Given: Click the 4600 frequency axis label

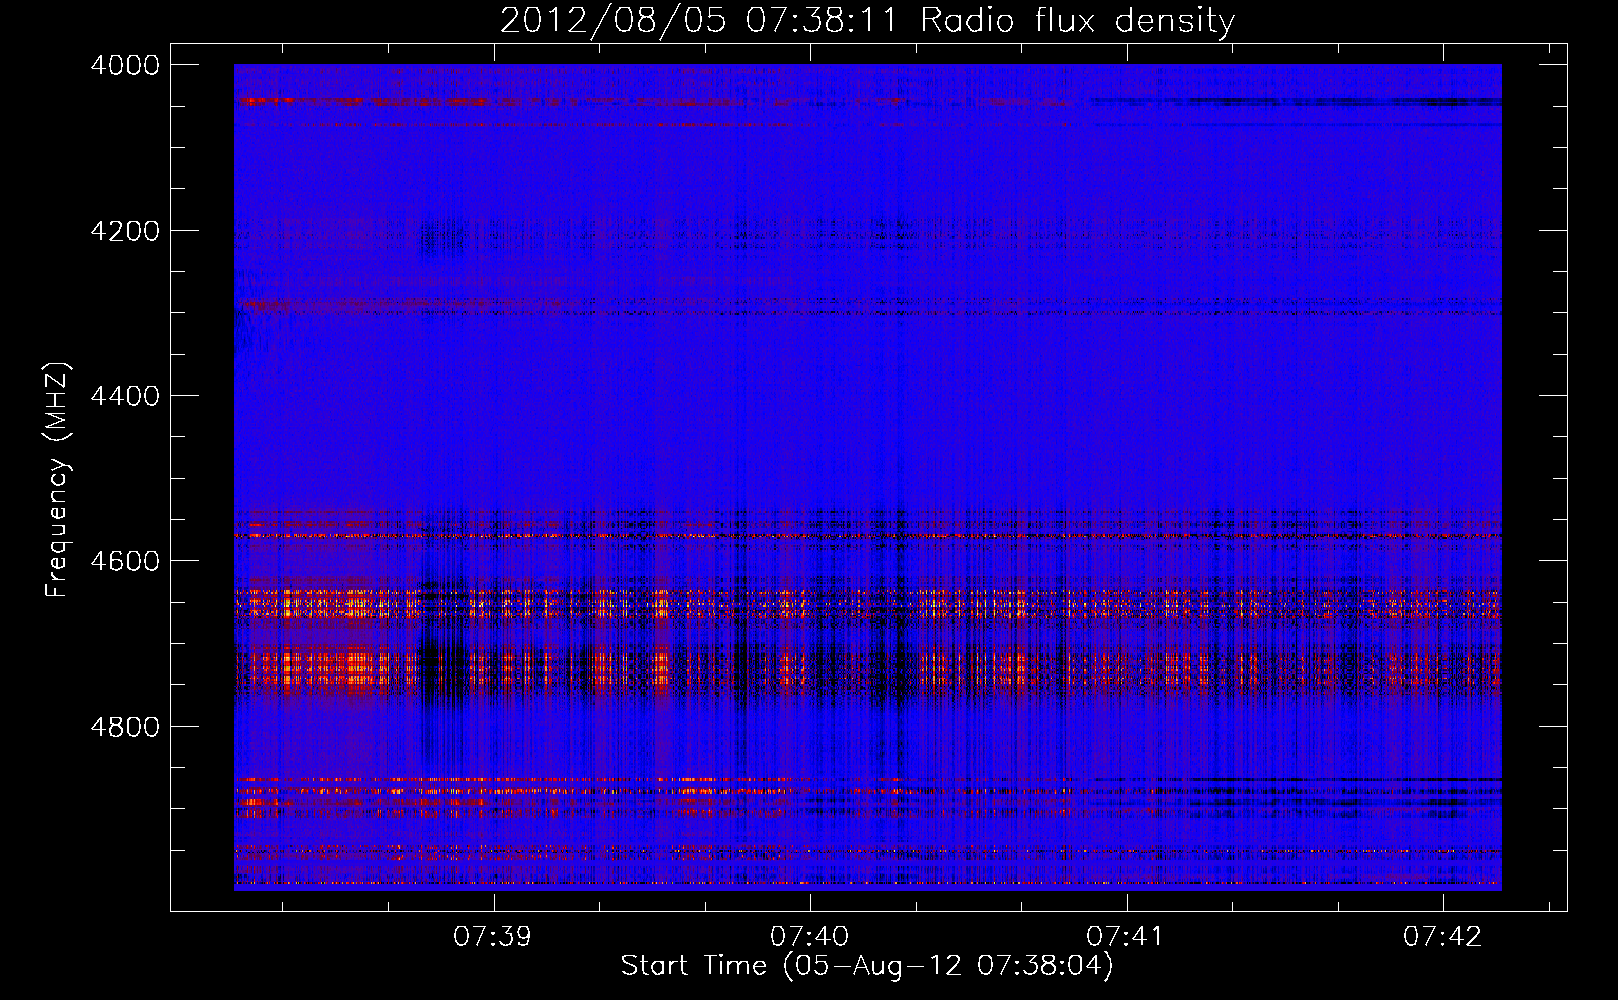Looking at the screenshot, I should (x=125, y=561).
